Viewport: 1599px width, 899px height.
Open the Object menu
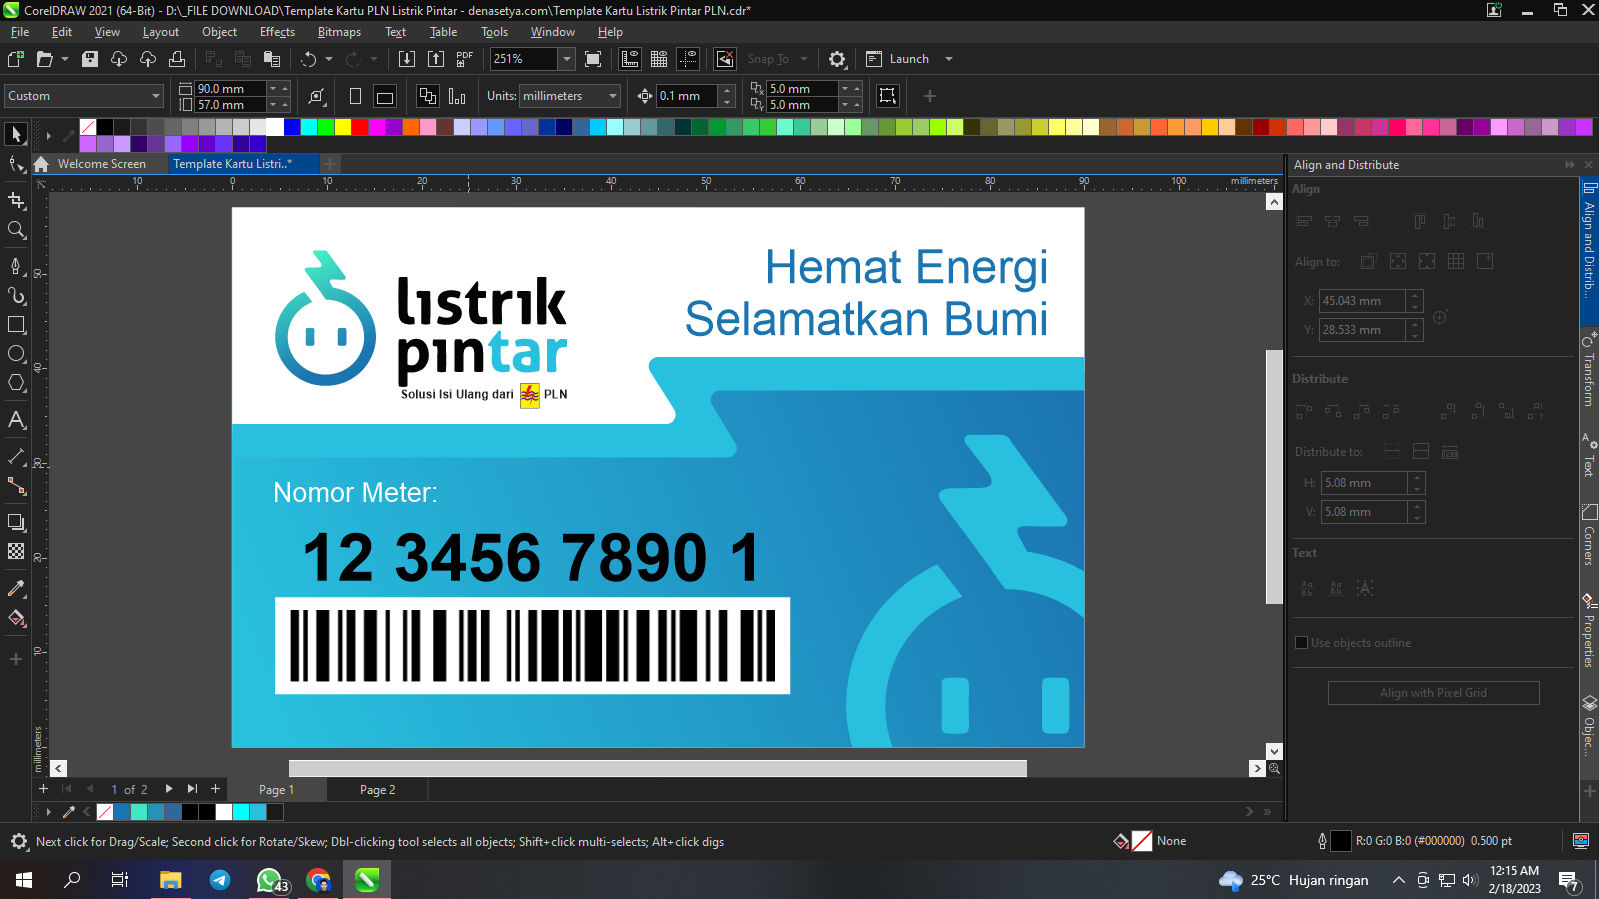point(219,32)
